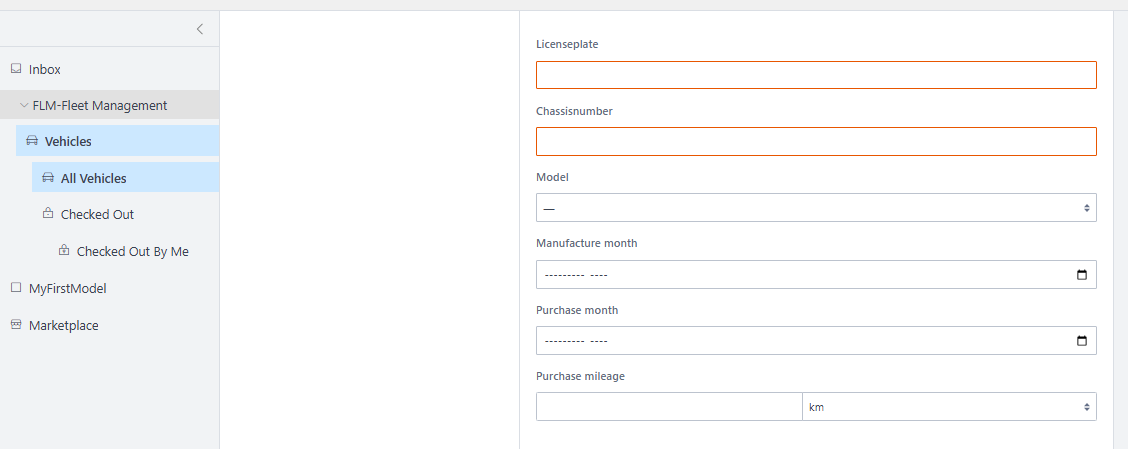1128x449 pixels.
Task: Open the Manufacture month calendar picker
Action: (1081, 275)
